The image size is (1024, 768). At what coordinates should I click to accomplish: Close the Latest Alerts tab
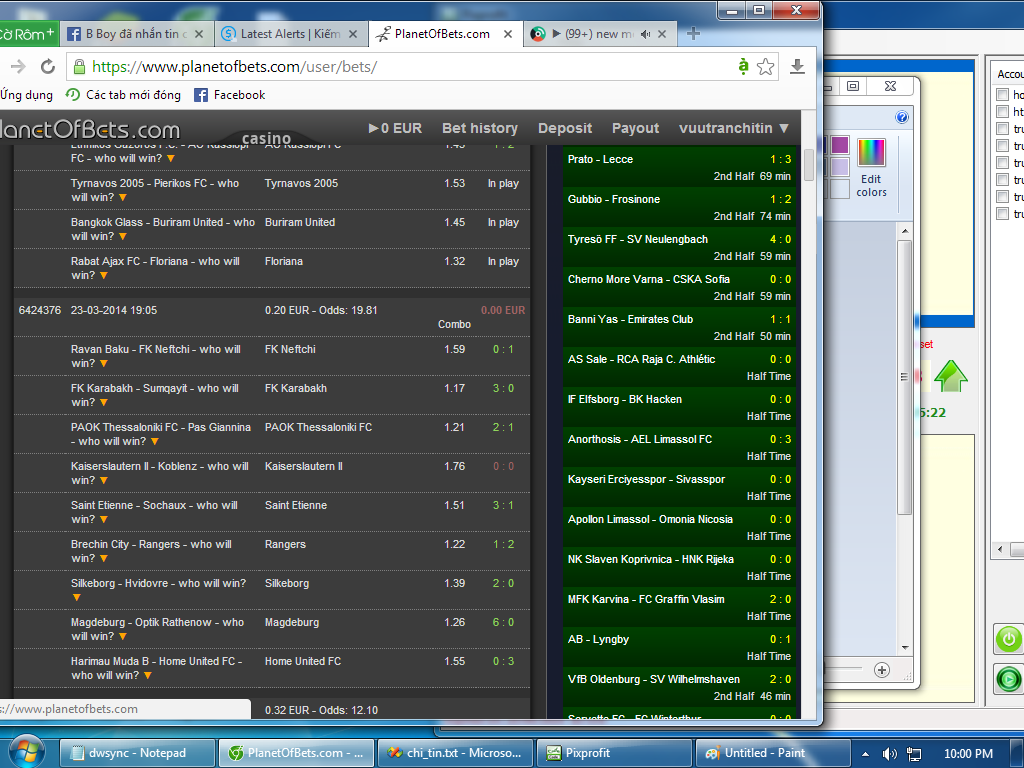[353, 34]
